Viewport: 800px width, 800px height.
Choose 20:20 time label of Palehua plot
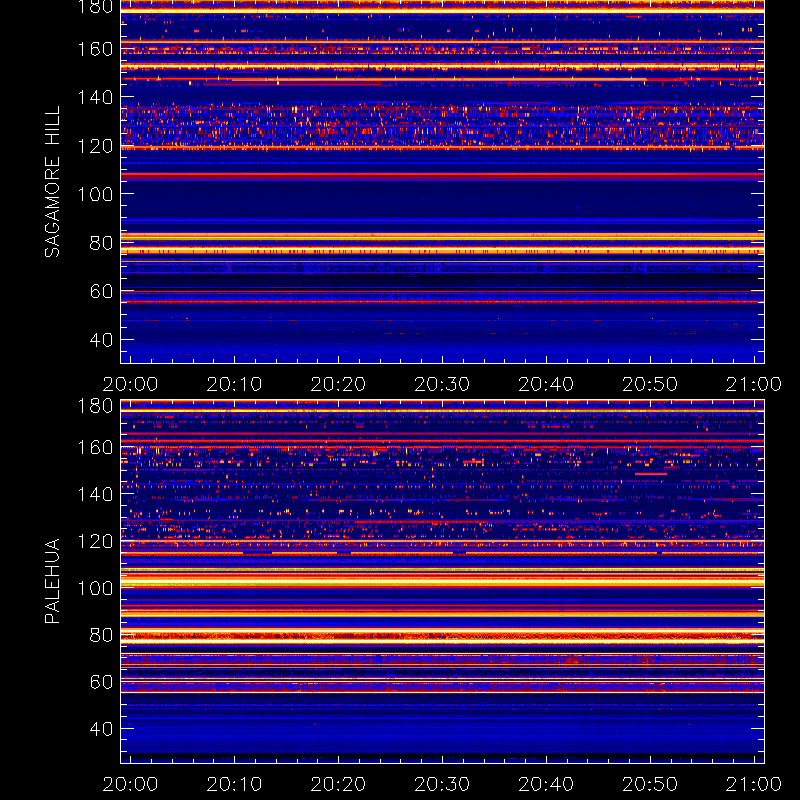(338, 784)
